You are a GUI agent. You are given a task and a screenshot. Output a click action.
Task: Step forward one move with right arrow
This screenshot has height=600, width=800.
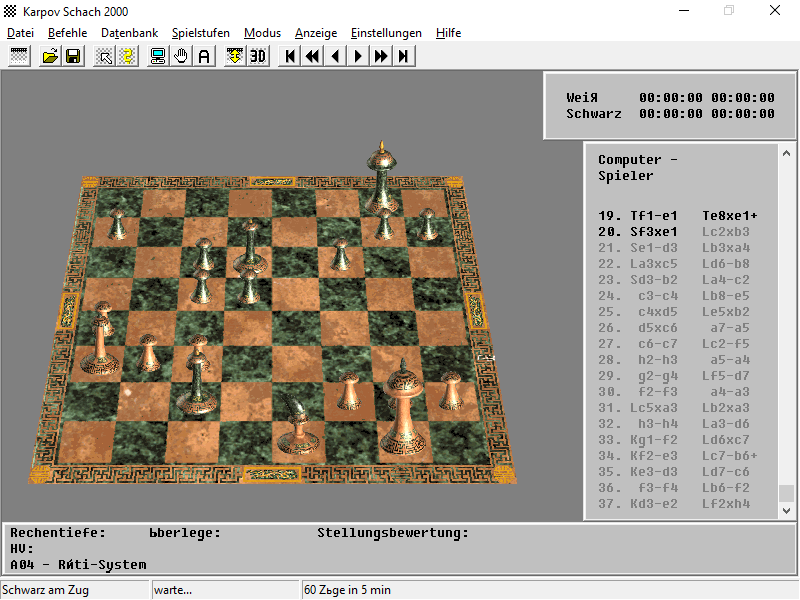click(x=358, y=56)
